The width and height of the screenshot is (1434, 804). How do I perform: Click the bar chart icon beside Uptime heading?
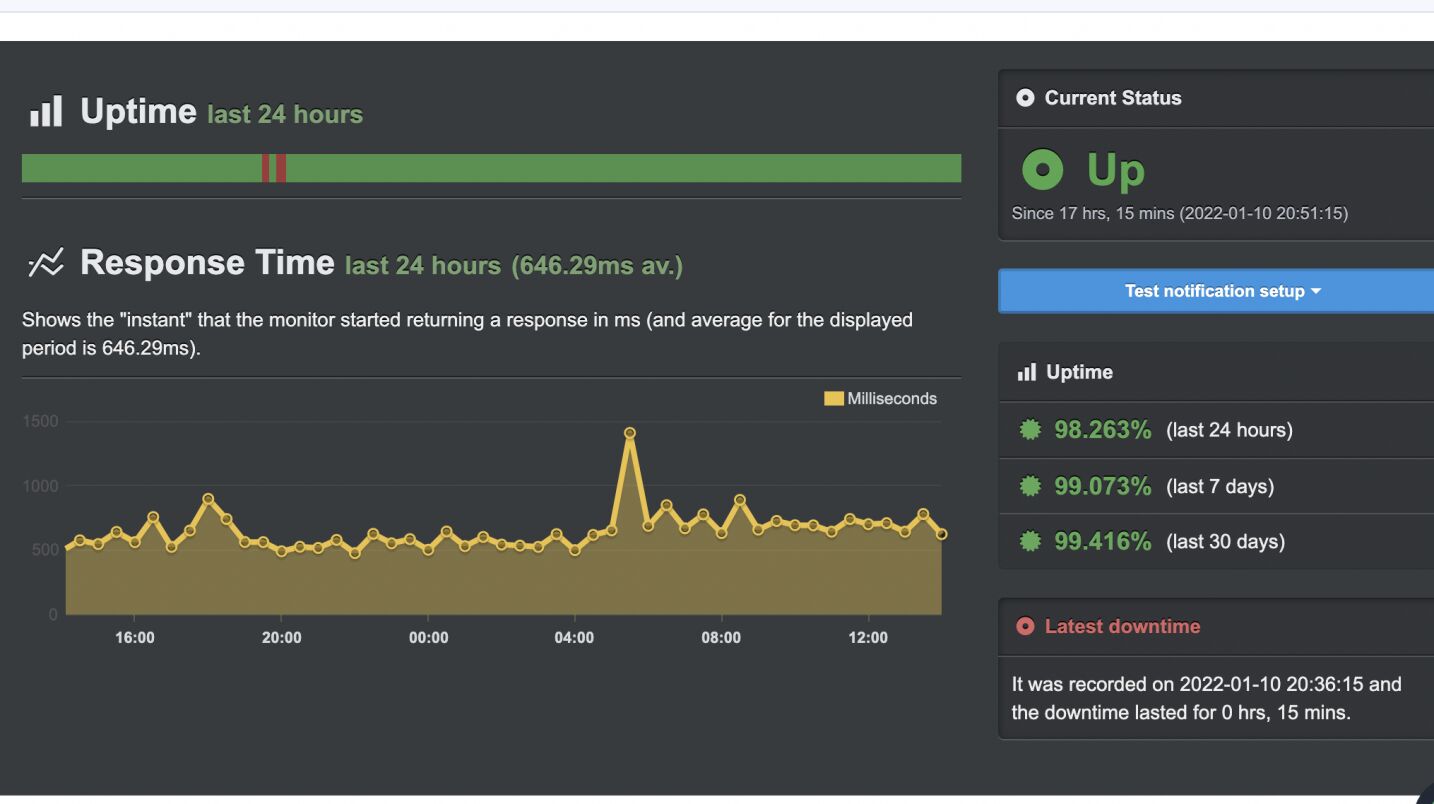click(x=46, y=112)
